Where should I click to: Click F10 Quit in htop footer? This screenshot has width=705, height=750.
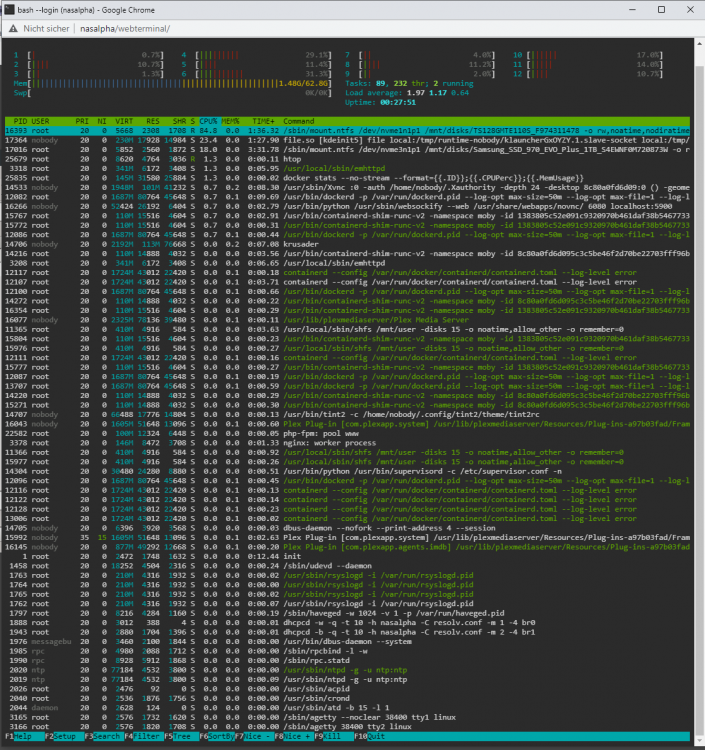point(370,736)
